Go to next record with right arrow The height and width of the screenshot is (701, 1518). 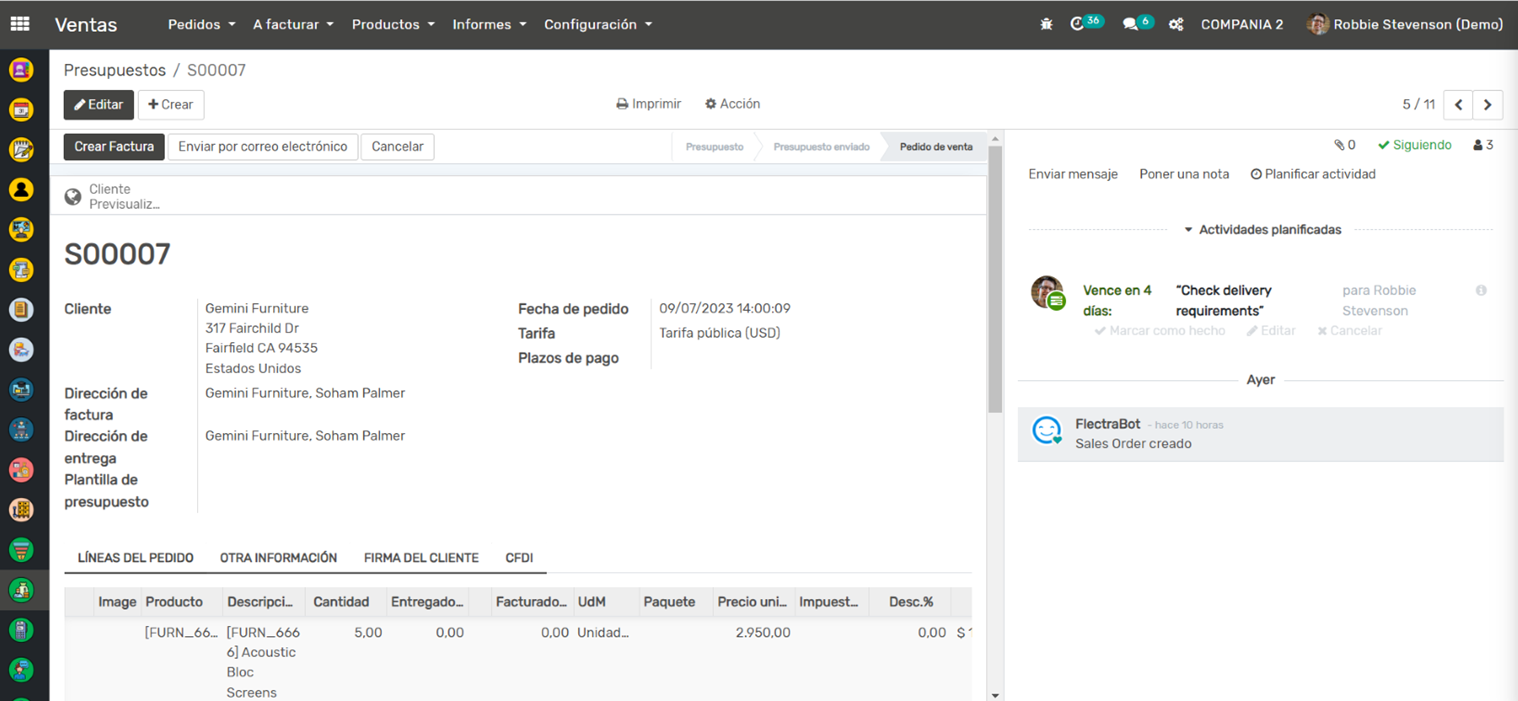(x=1488, y=104)
